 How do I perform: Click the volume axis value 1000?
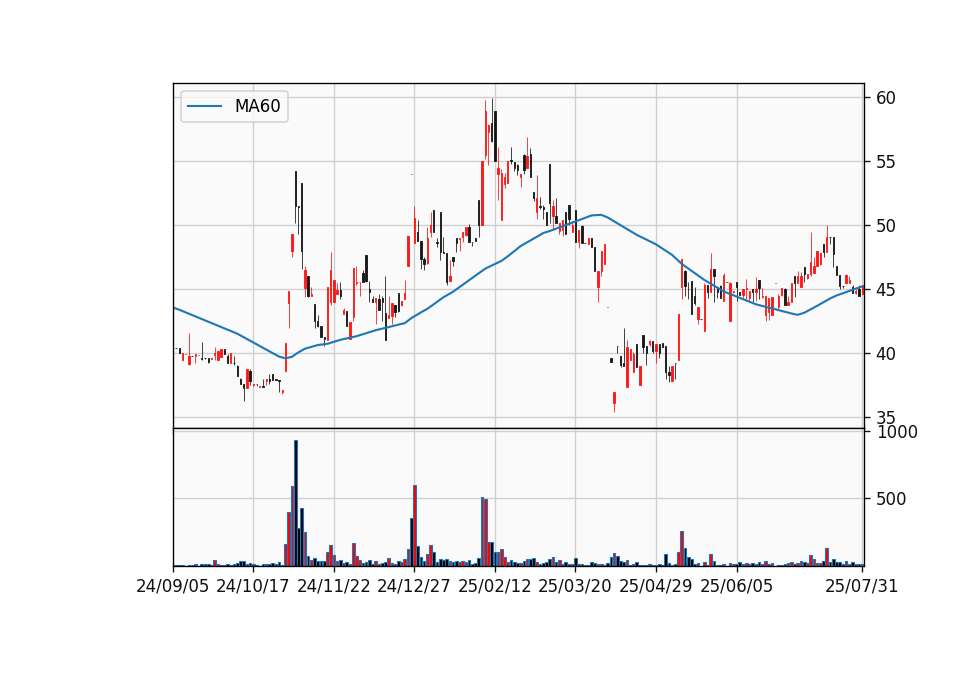pyautogui.click(x=897, y=432)
